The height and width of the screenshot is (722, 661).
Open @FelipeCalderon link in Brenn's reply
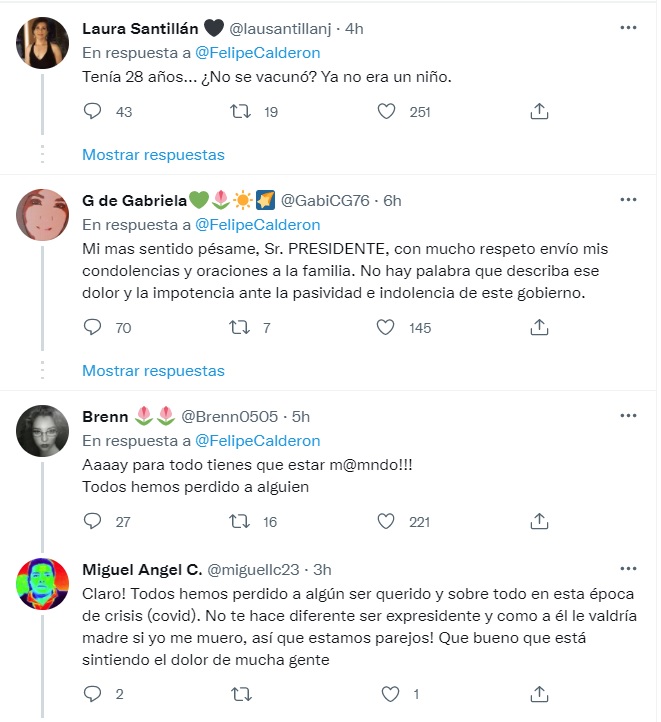(x=257, y=441)
